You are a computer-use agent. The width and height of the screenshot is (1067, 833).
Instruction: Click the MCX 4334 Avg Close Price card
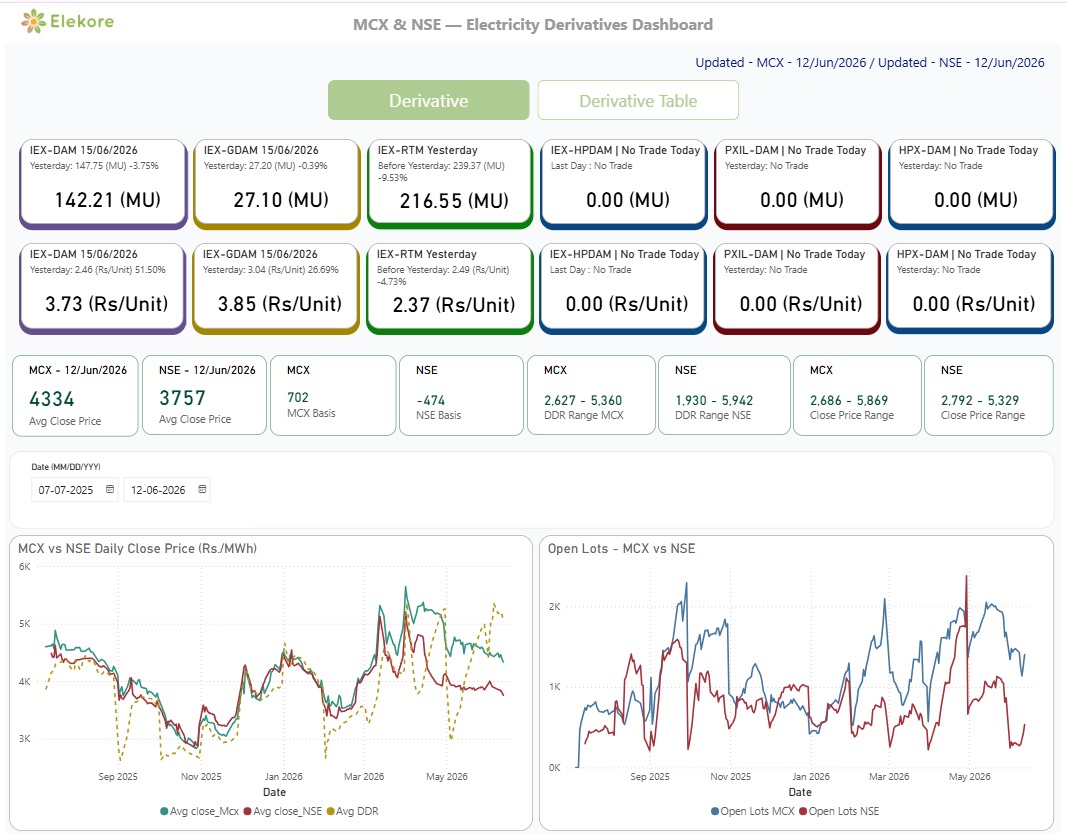pyautogui.click(x=75, y=395)
